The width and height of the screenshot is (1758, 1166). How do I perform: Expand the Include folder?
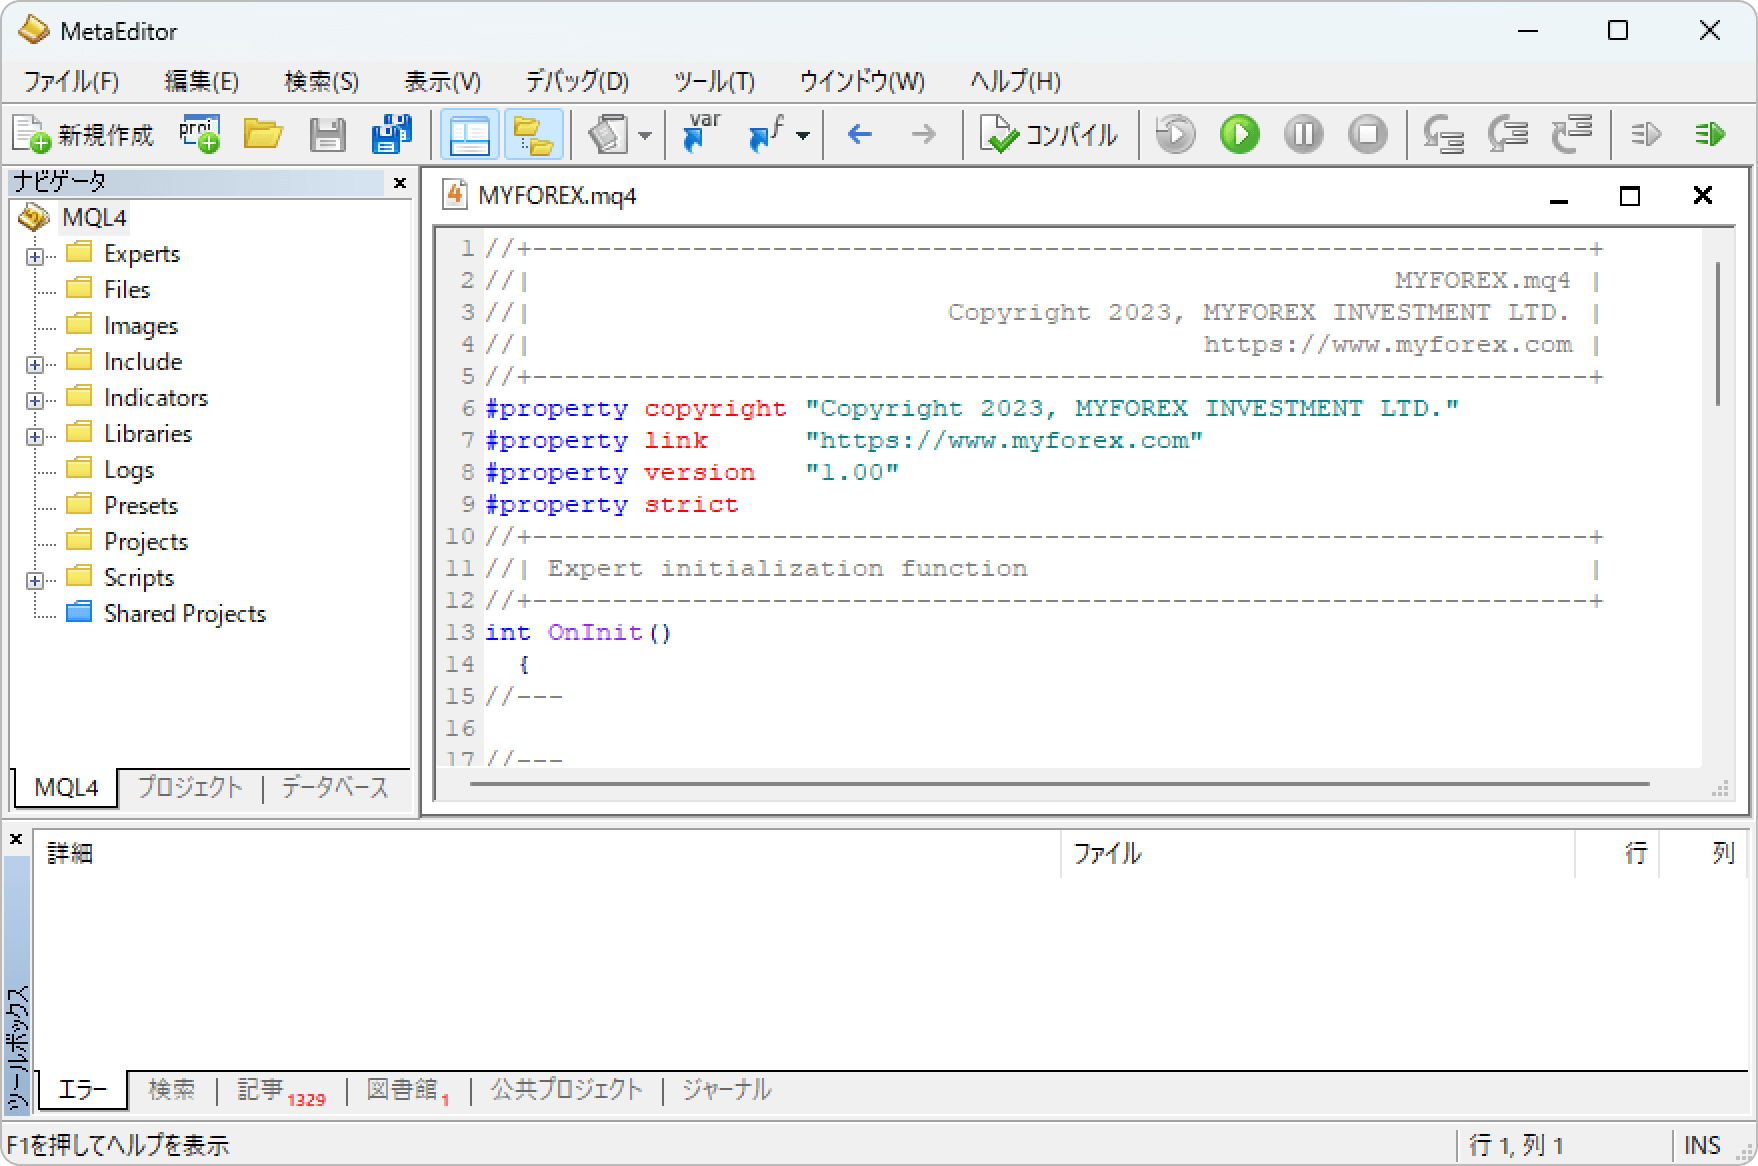point(35,364)
